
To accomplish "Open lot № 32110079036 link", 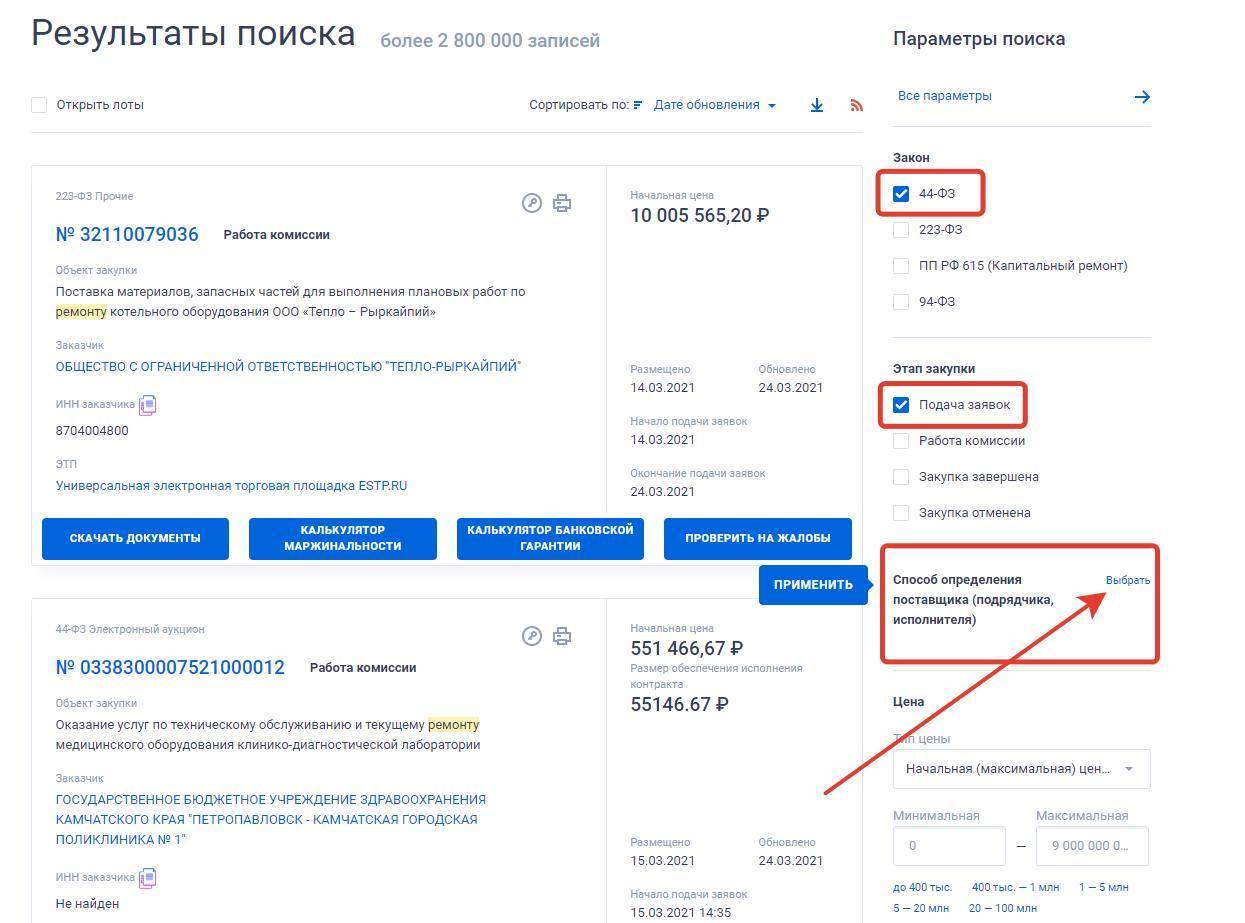I will coord(127,235).
